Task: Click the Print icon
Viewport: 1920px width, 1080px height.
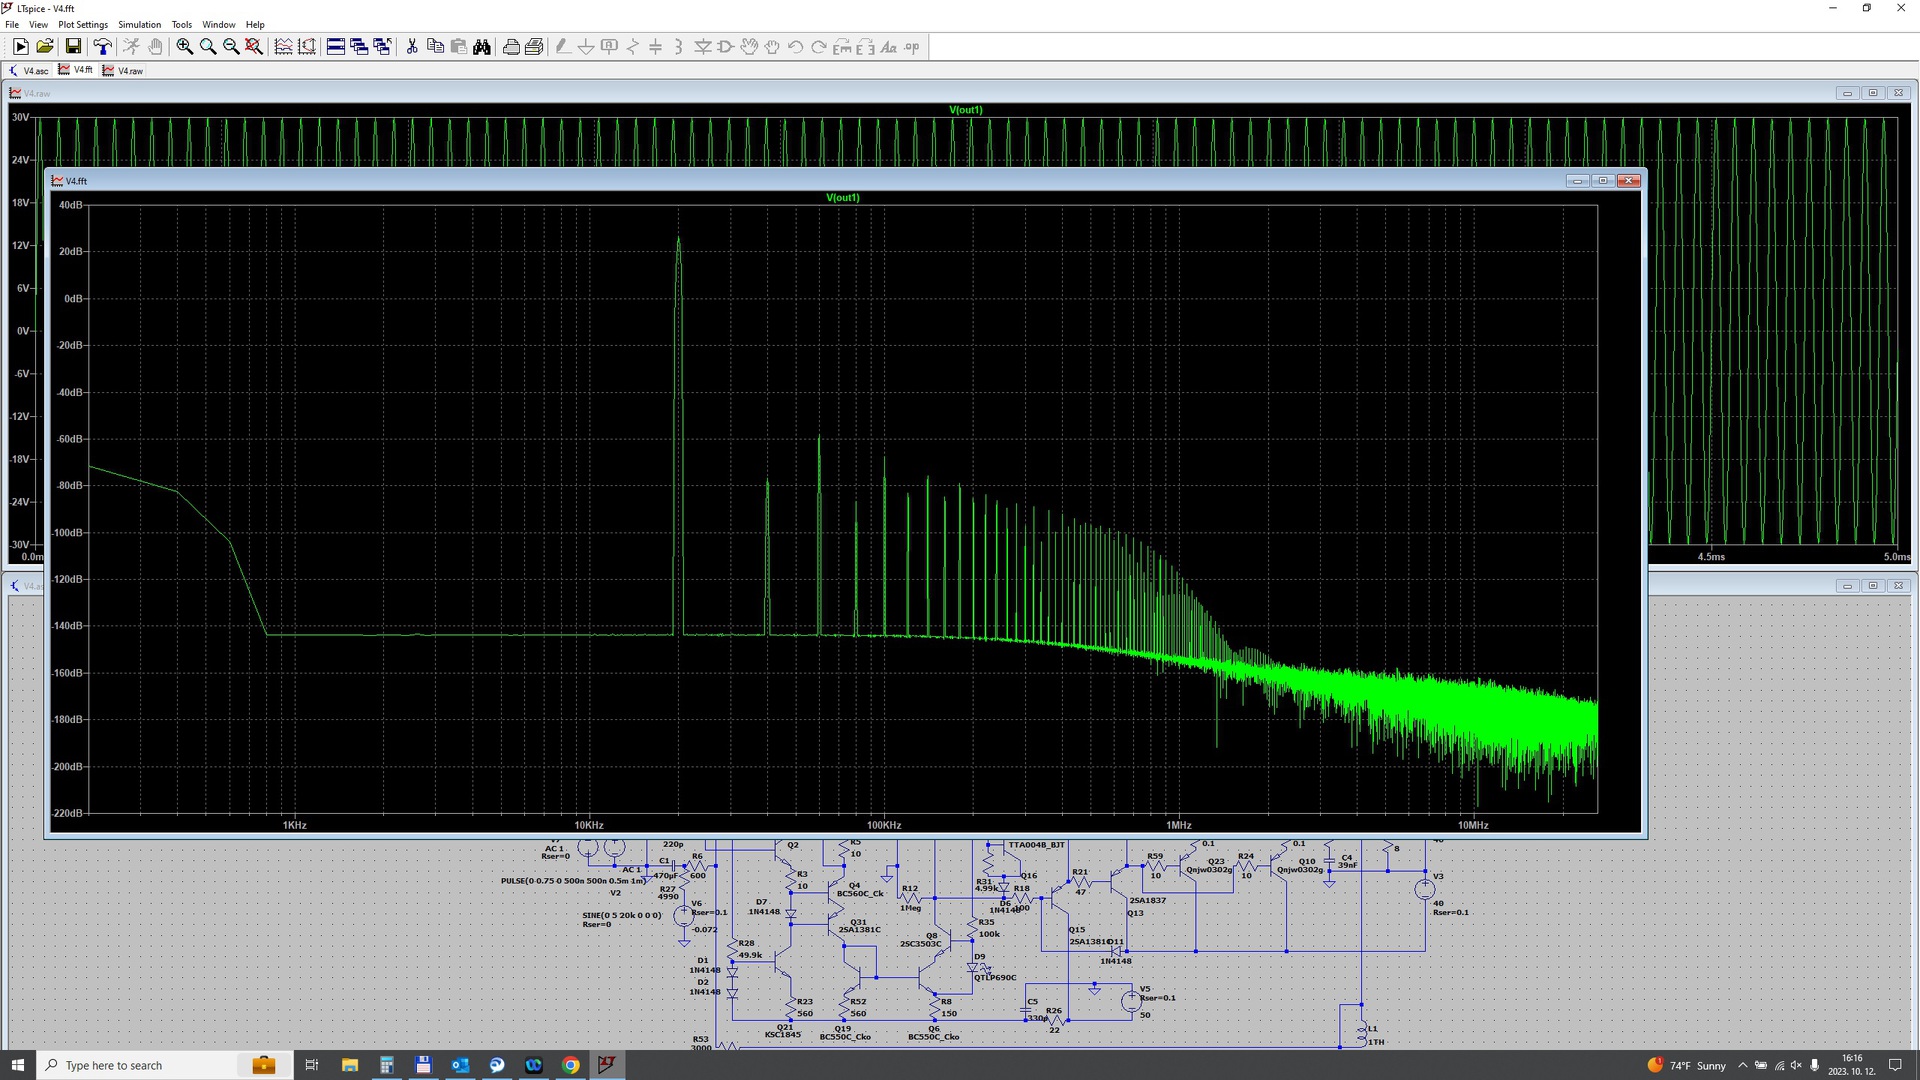Action: [x=511, y=47]
